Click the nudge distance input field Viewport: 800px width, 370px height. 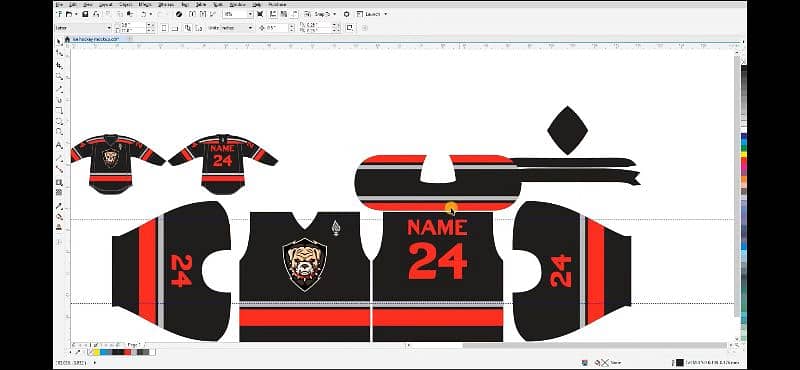[x=277, y=28]
